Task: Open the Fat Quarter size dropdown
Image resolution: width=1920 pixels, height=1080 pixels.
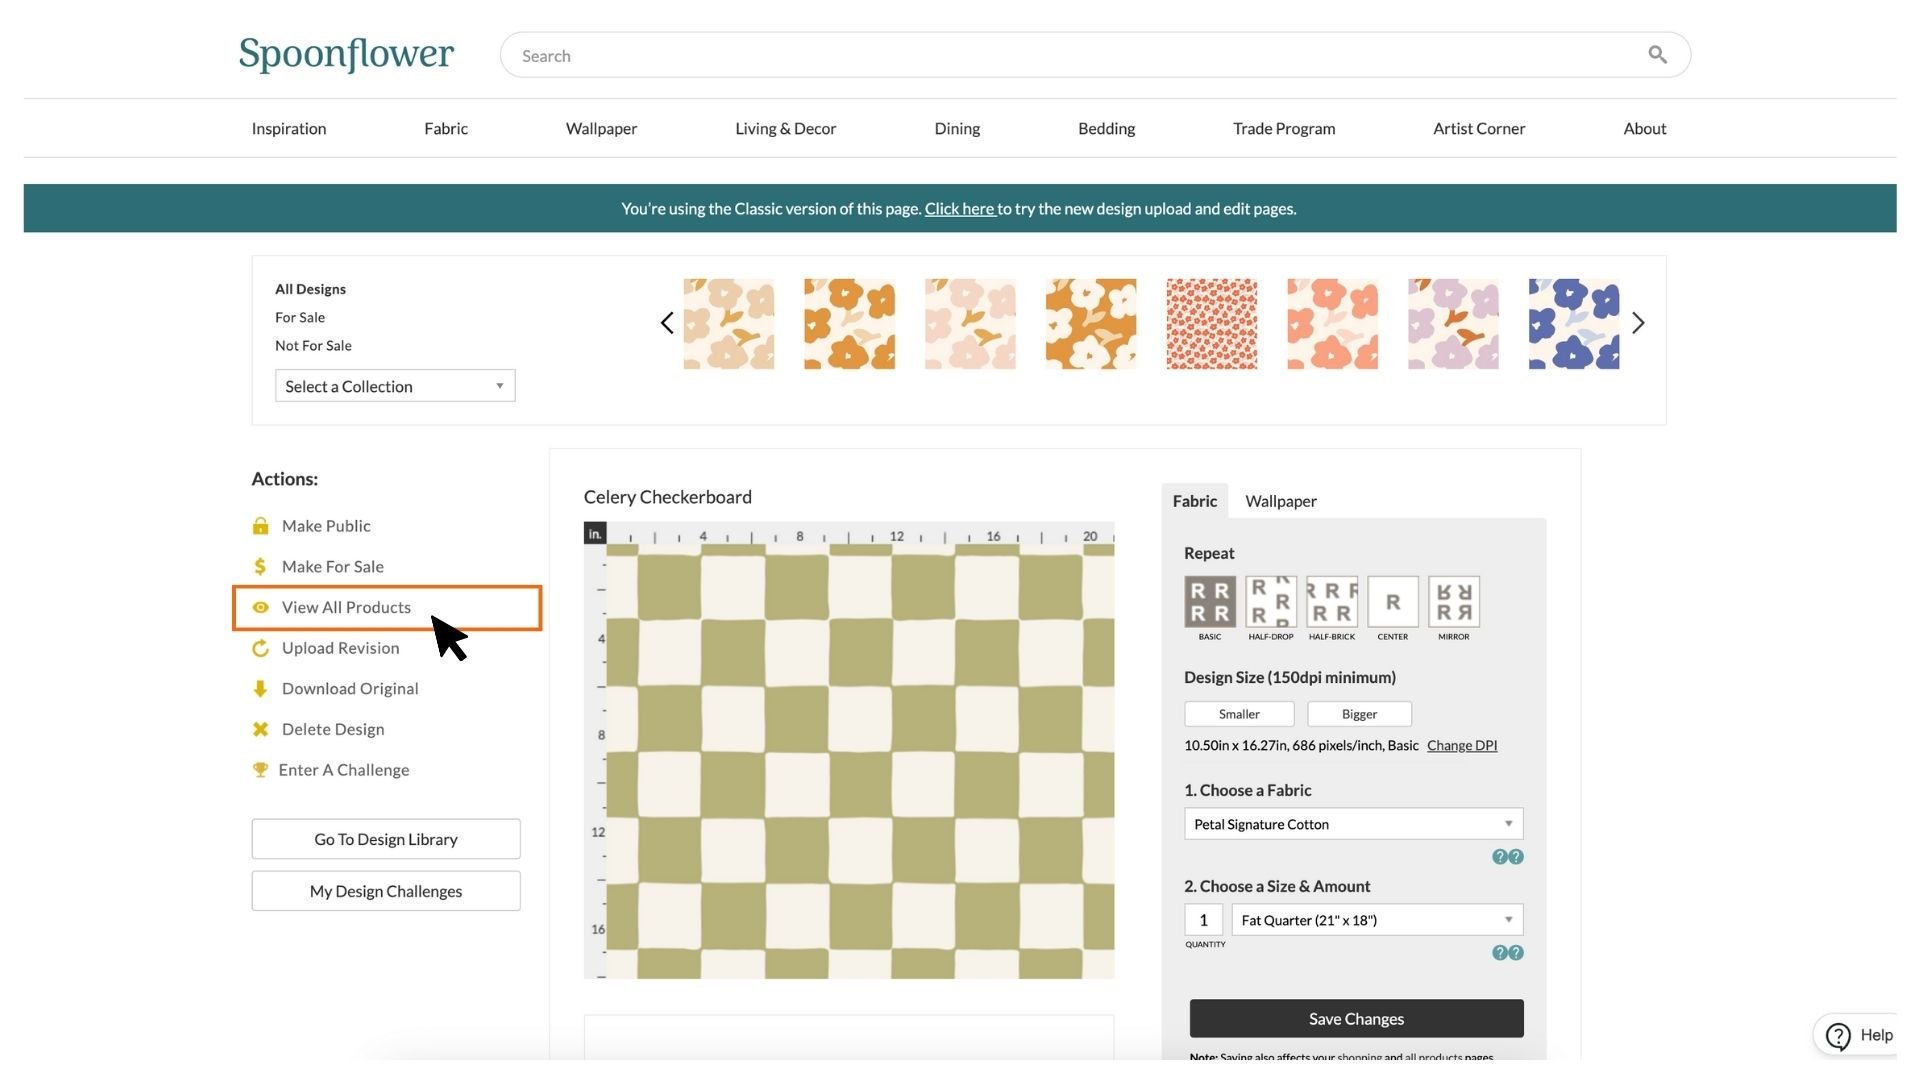Action: coord(1377,920)
